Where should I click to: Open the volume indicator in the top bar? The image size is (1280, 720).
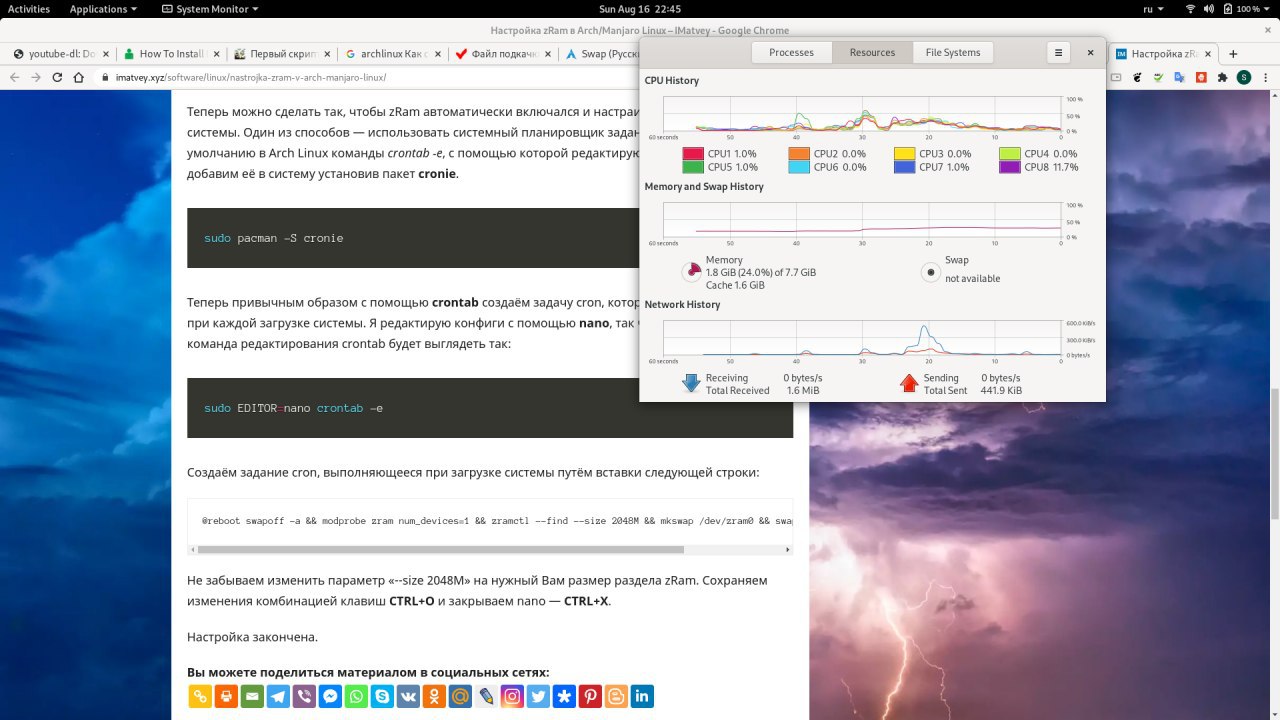coord(1209,9)
